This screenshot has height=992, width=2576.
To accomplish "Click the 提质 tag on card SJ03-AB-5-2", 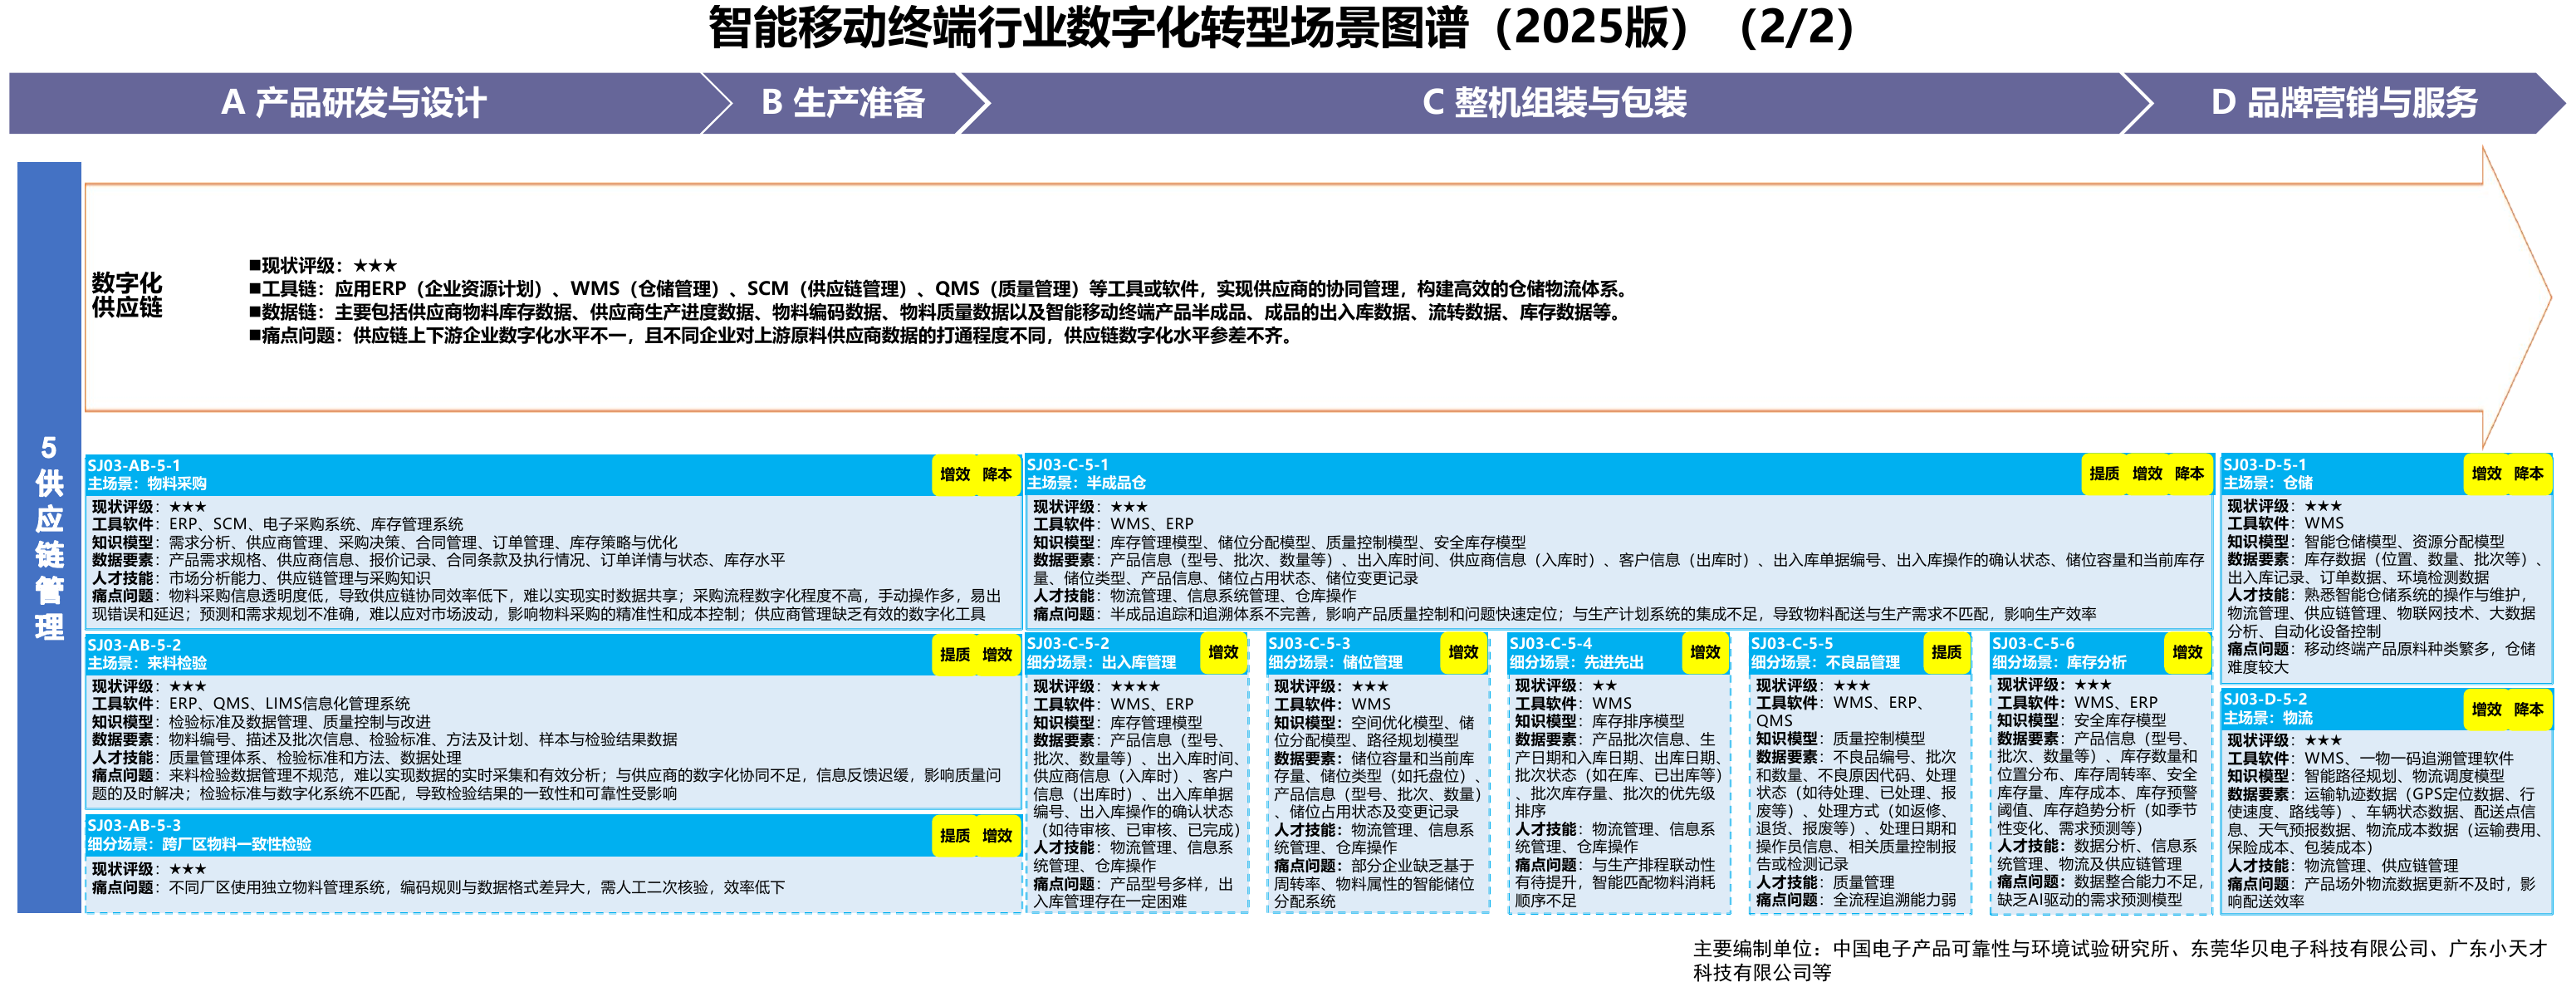I will [955, 655].
